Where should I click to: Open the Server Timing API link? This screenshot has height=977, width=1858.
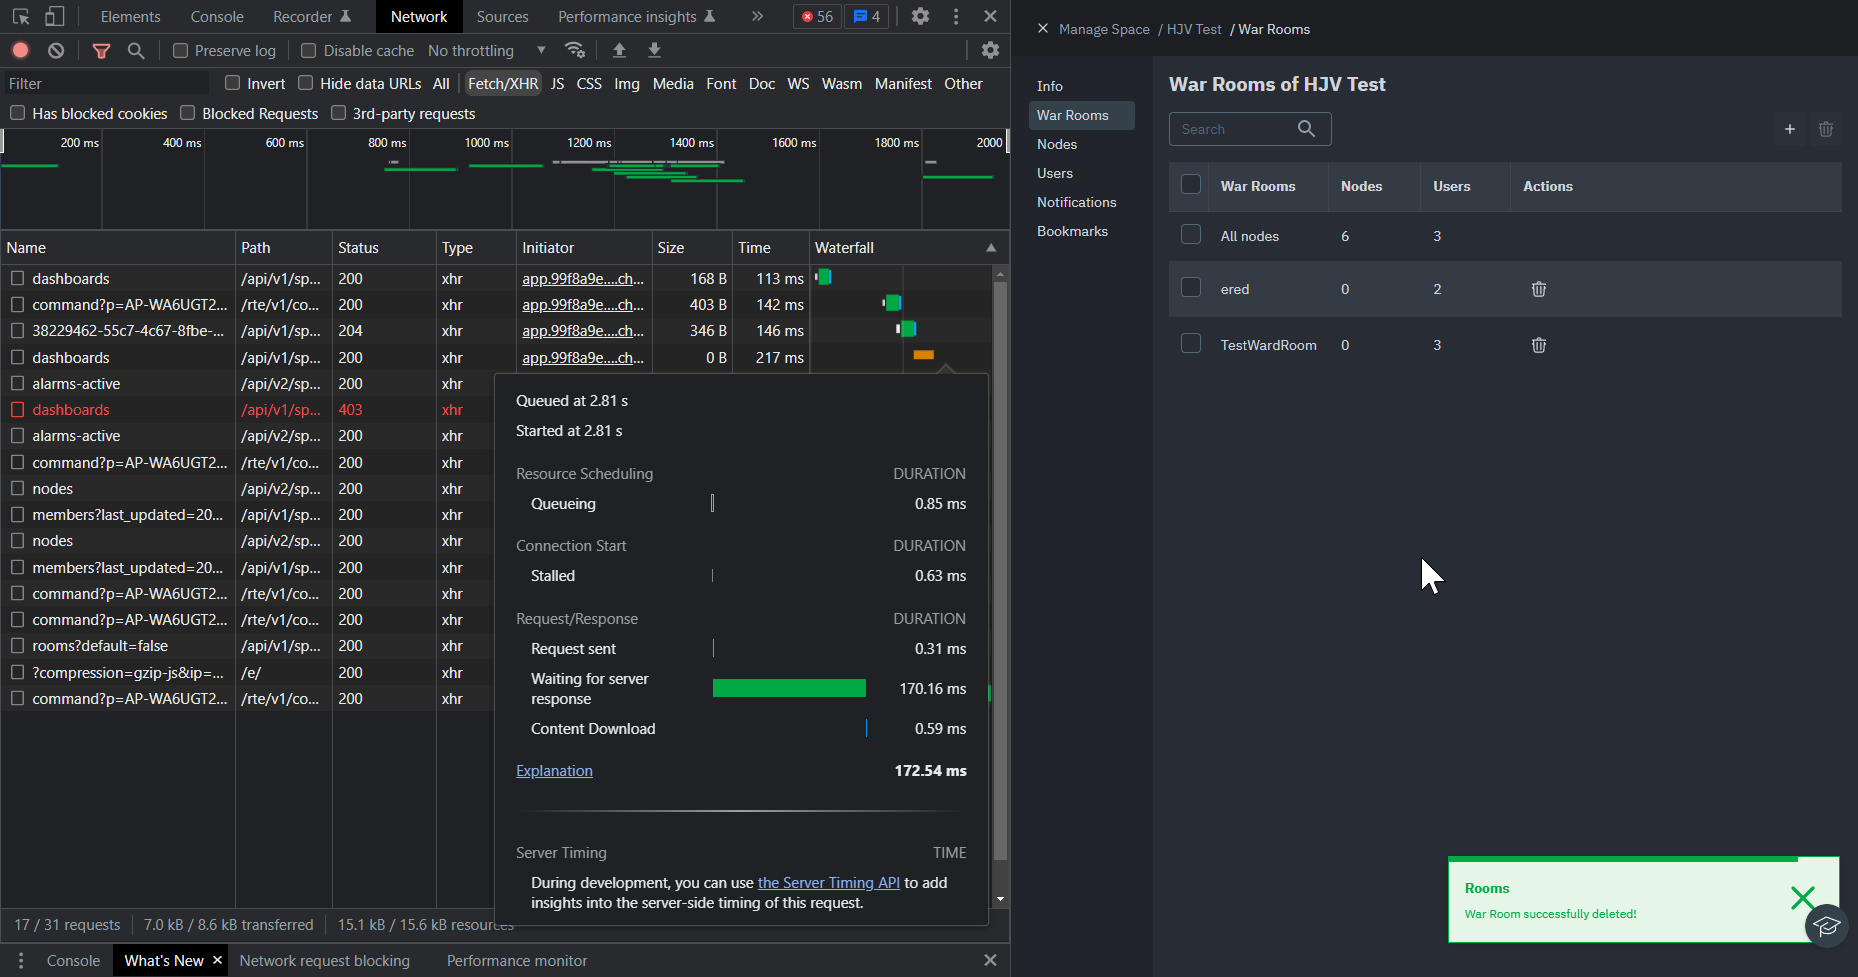click(x=829, y=883)
